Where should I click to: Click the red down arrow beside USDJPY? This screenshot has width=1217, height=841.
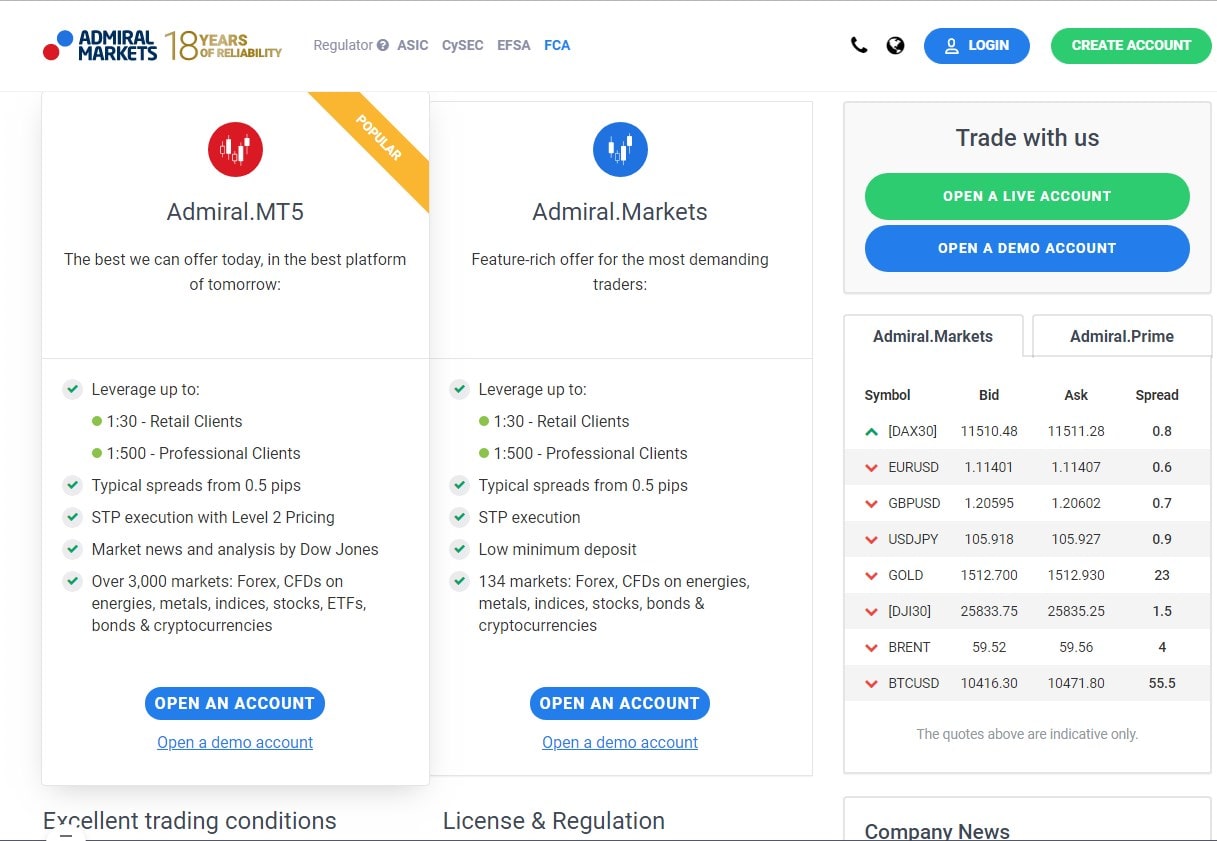click(871, 540)
